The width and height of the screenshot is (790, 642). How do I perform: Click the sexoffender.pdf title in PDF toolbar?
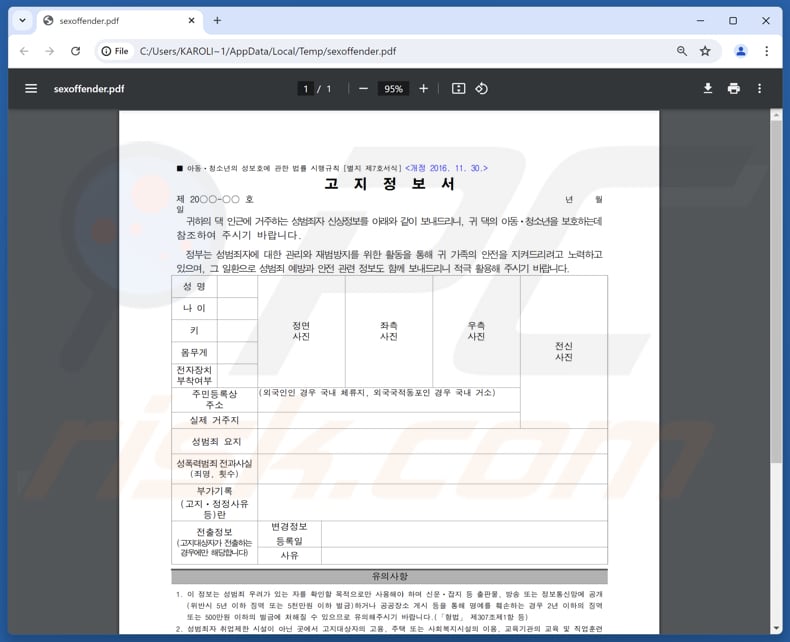pyautogui.click(x=89, y=89)
